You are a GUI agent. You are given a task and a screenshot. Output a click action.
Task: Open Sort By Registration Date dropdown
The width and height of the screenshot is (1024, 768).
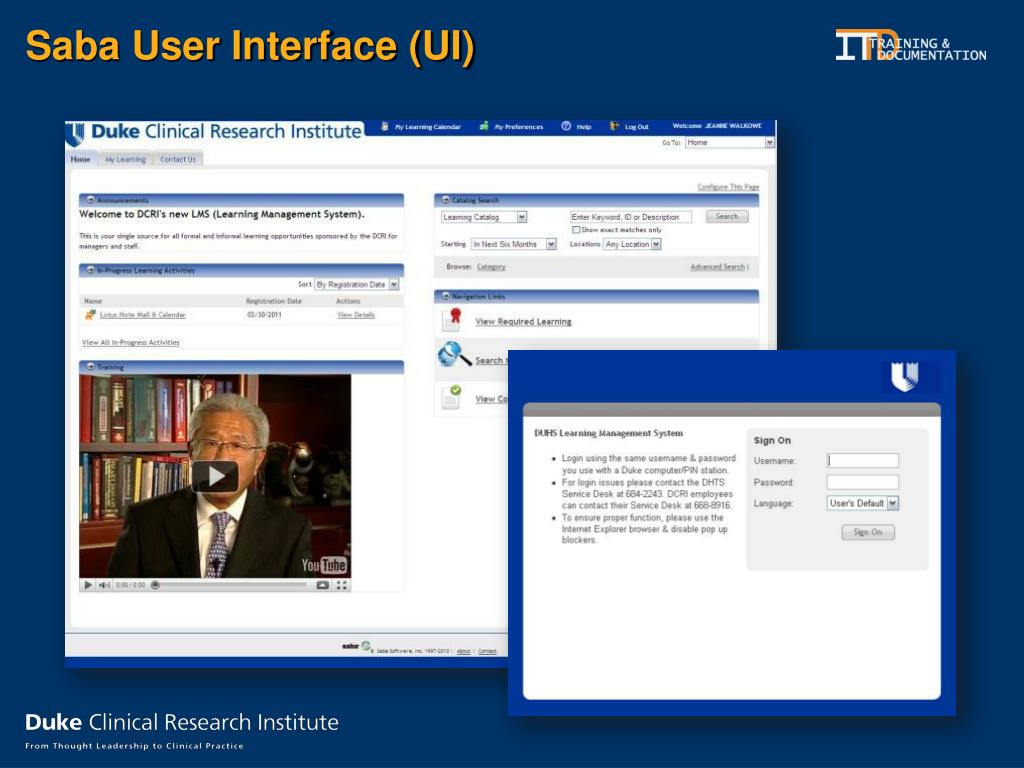357,285
